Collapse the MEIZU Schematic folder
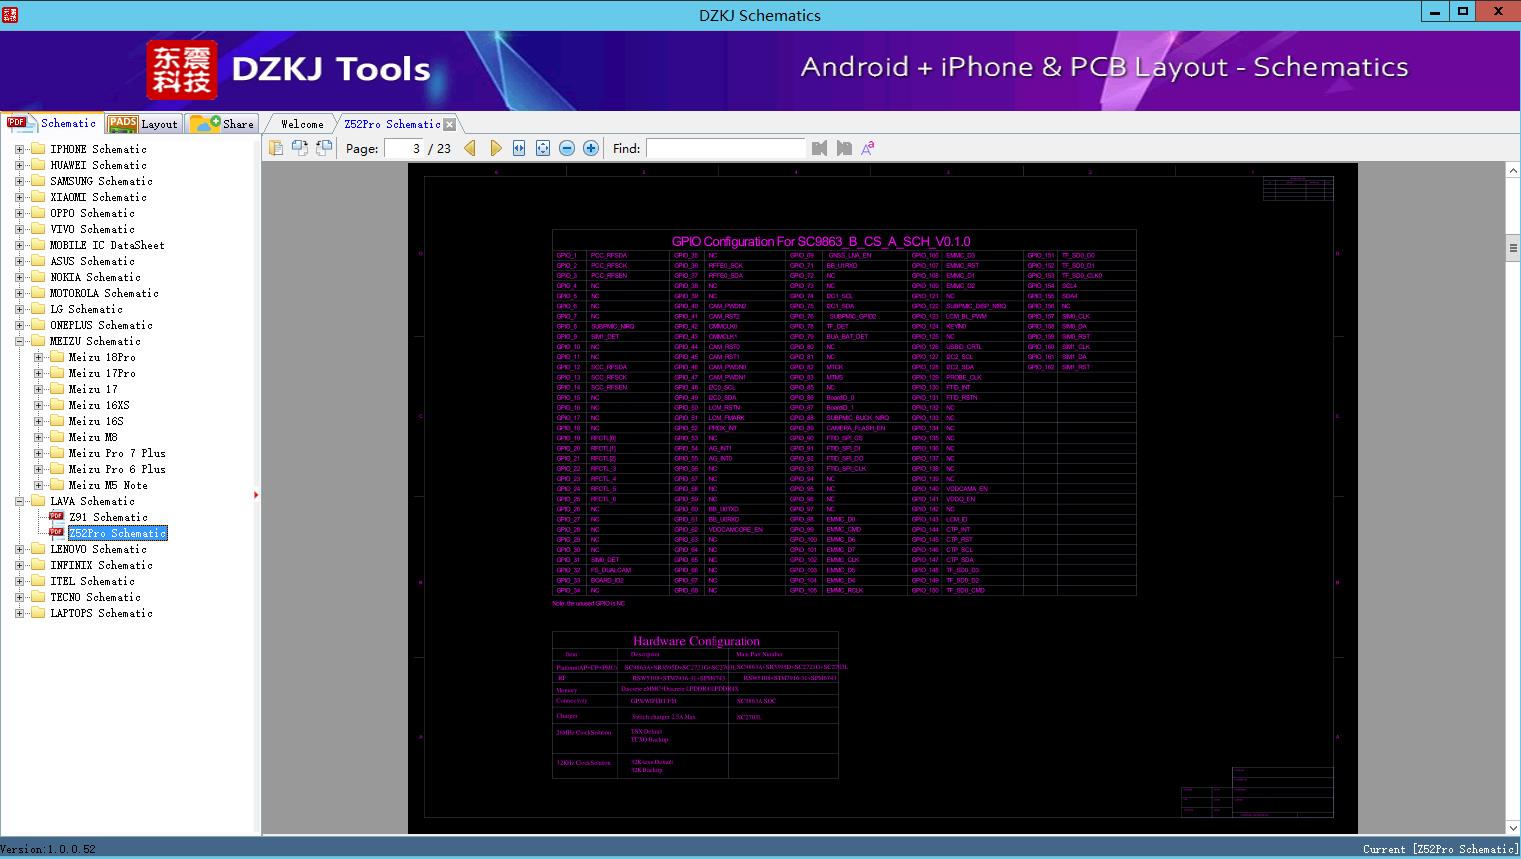Image resolution: width=1521 pixels, height=859 pixels. point(19,341)
